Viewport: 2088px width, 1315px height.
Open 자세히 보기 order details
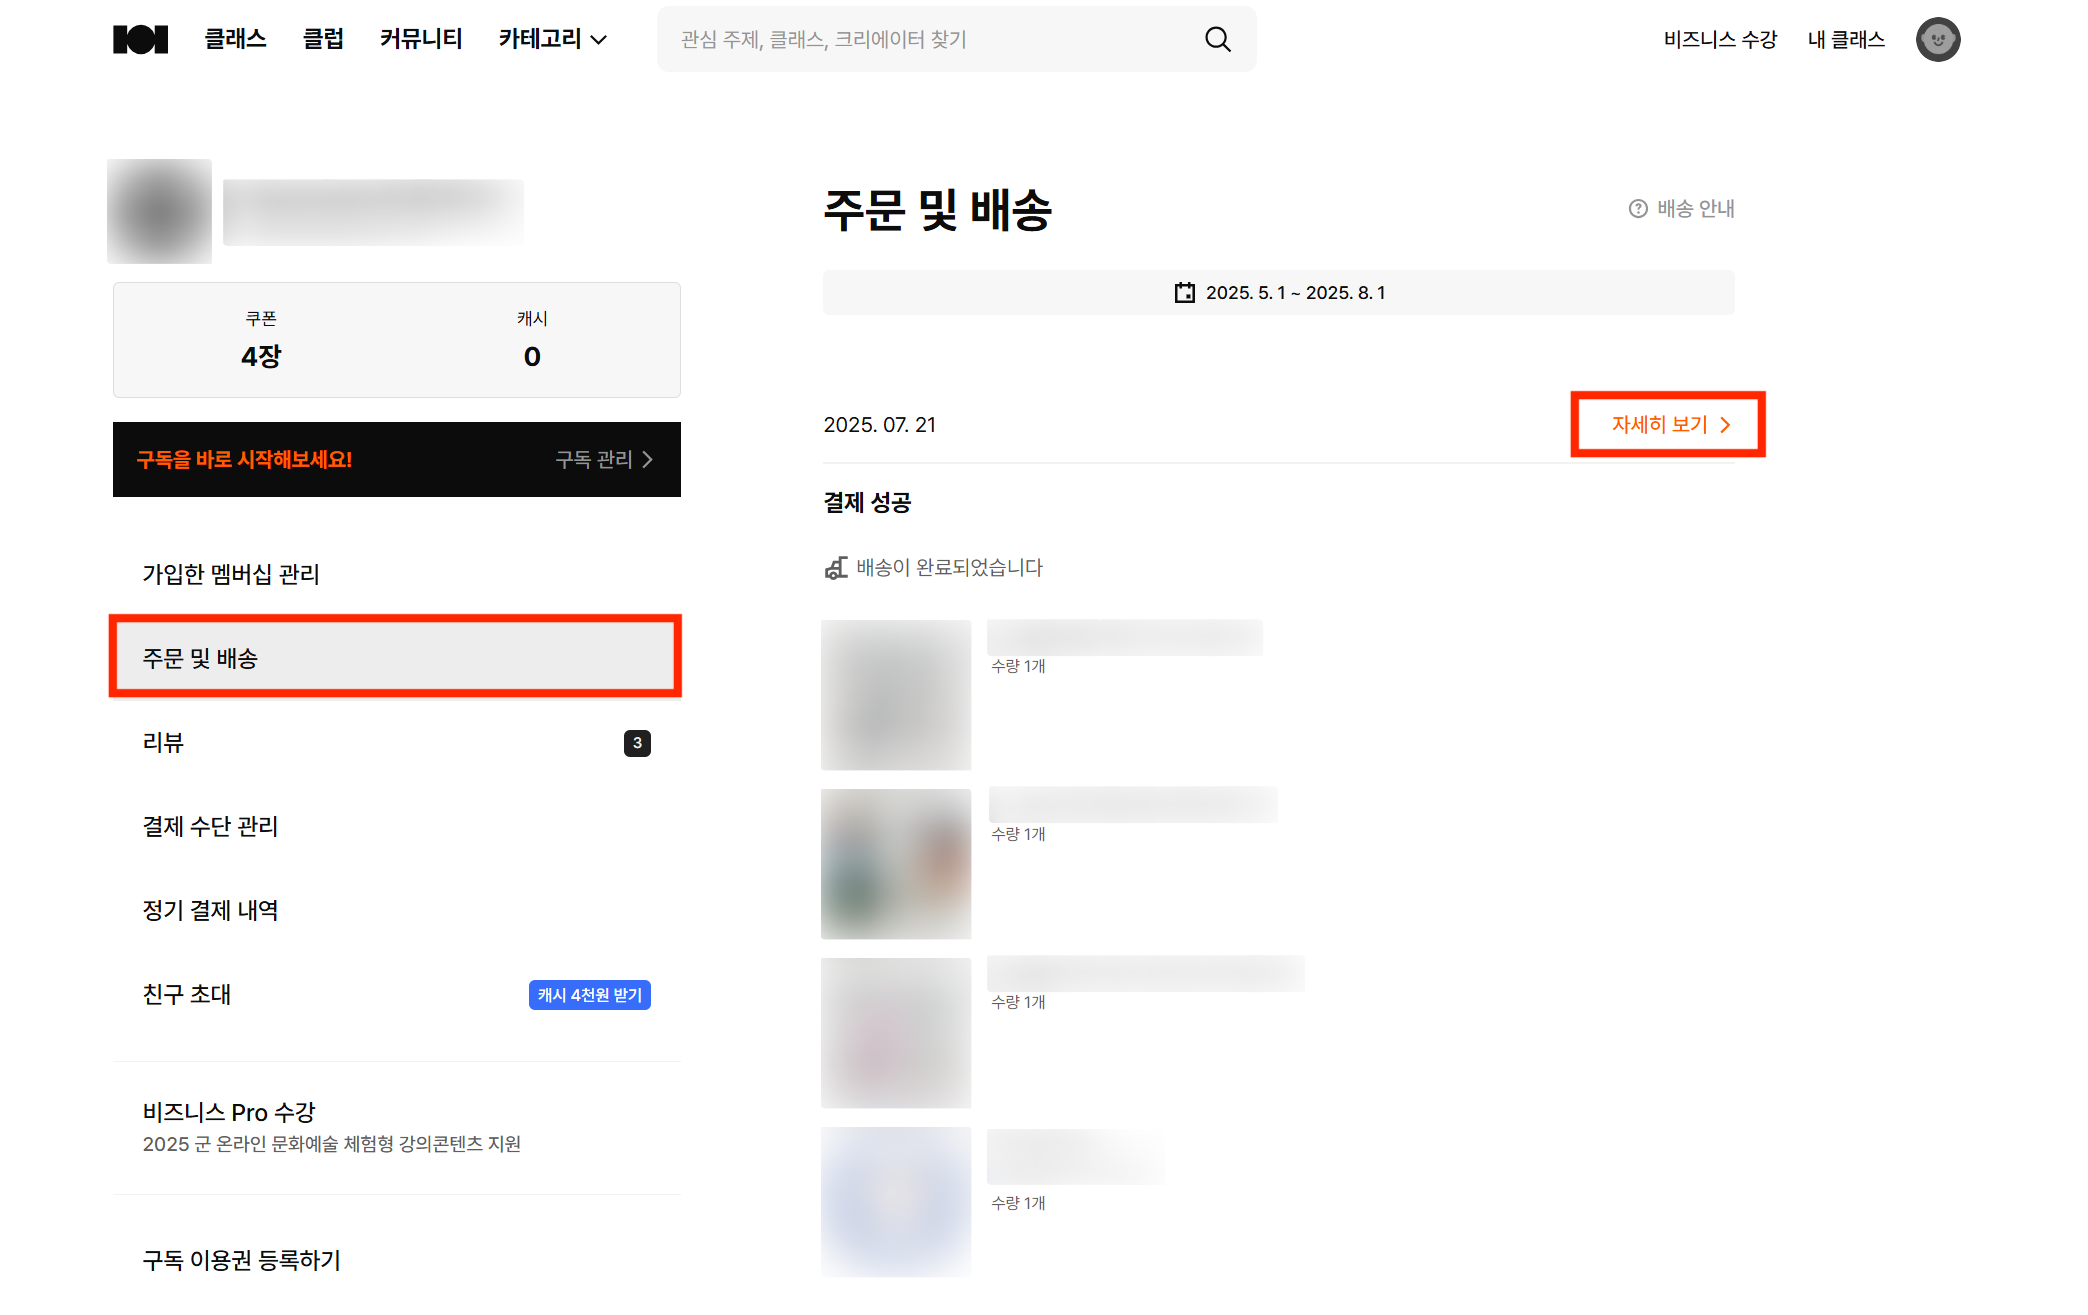1668,425
